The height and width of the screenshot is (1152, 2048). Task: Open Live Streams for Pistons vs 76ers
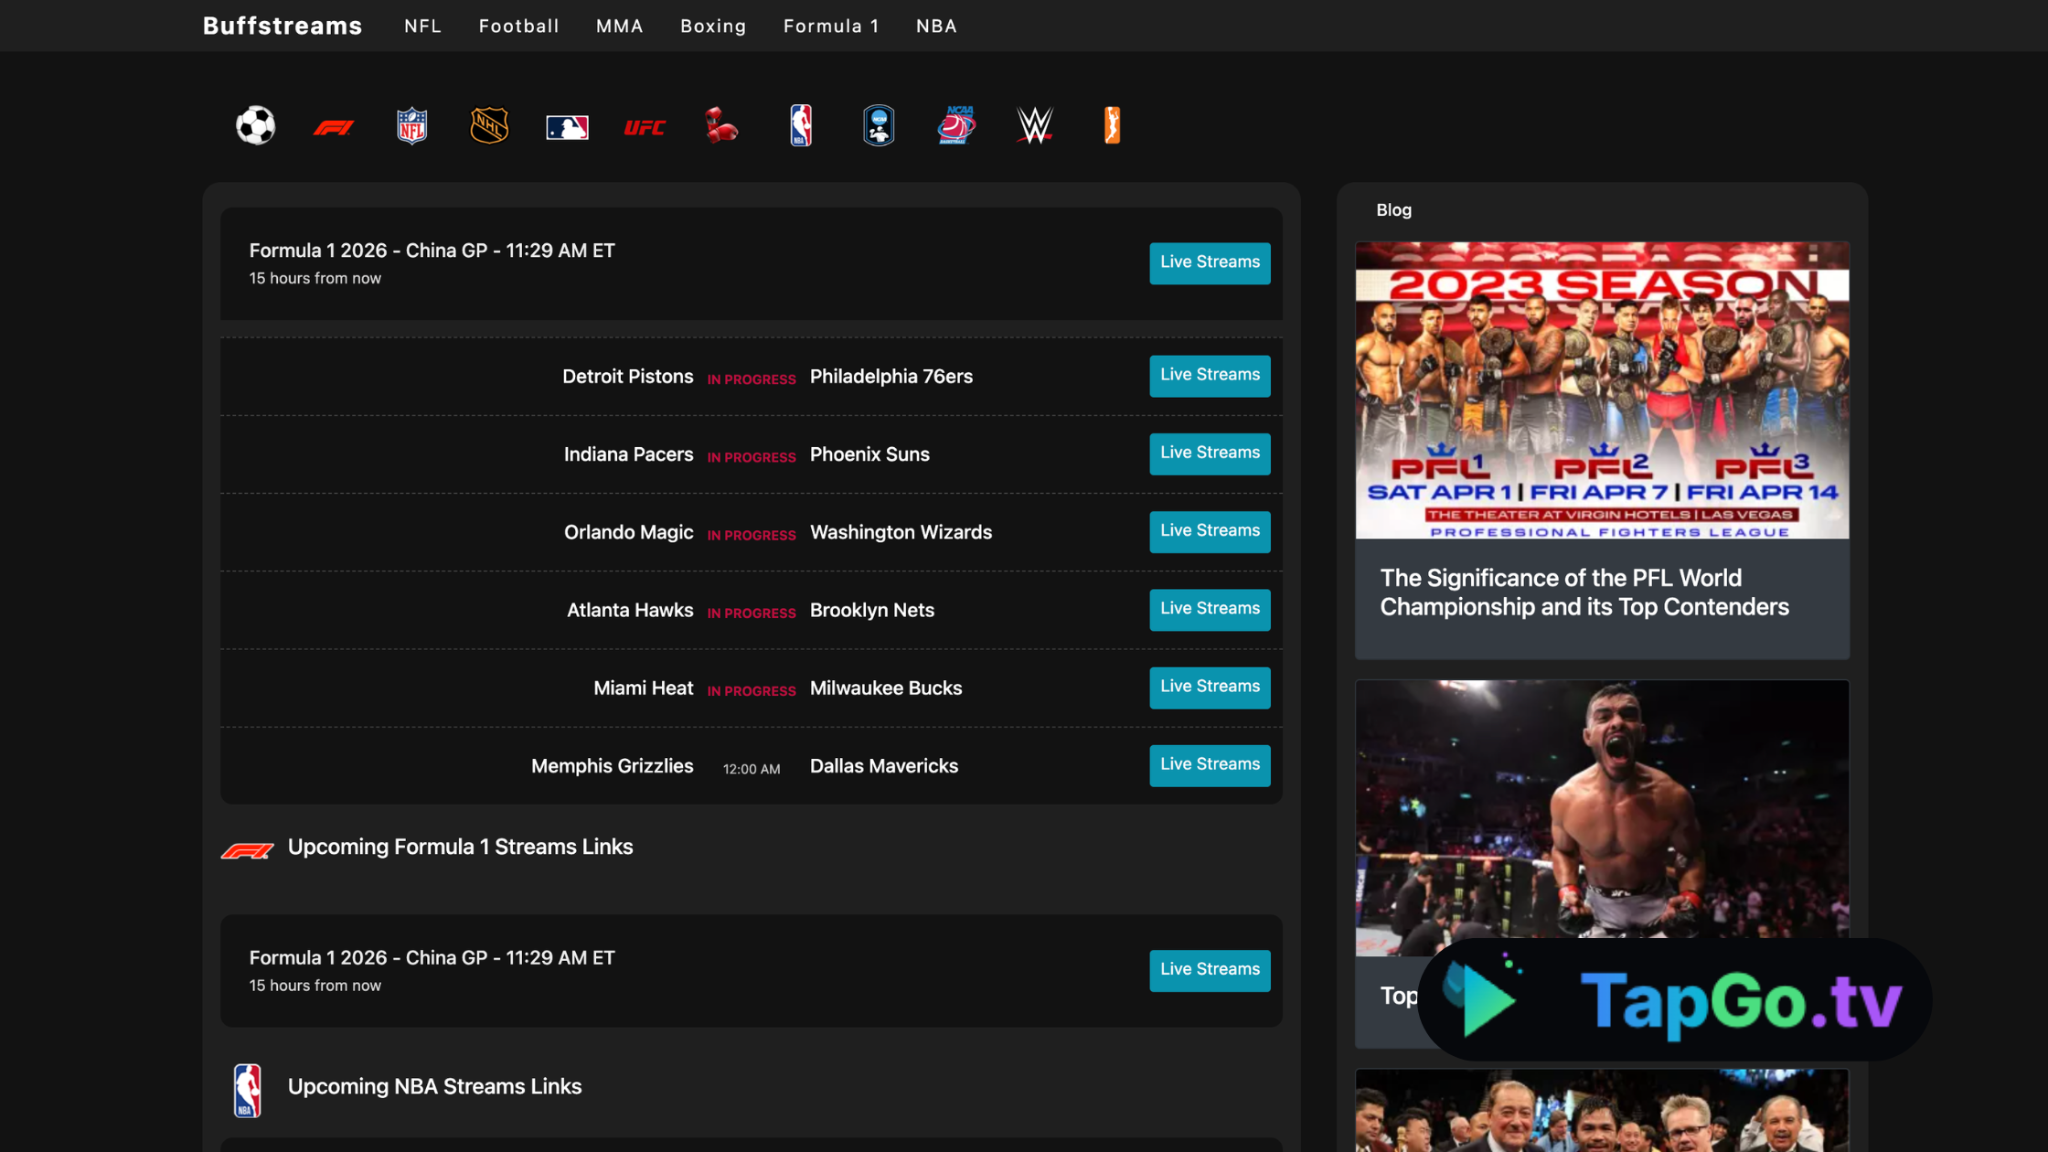point(1209,375)
